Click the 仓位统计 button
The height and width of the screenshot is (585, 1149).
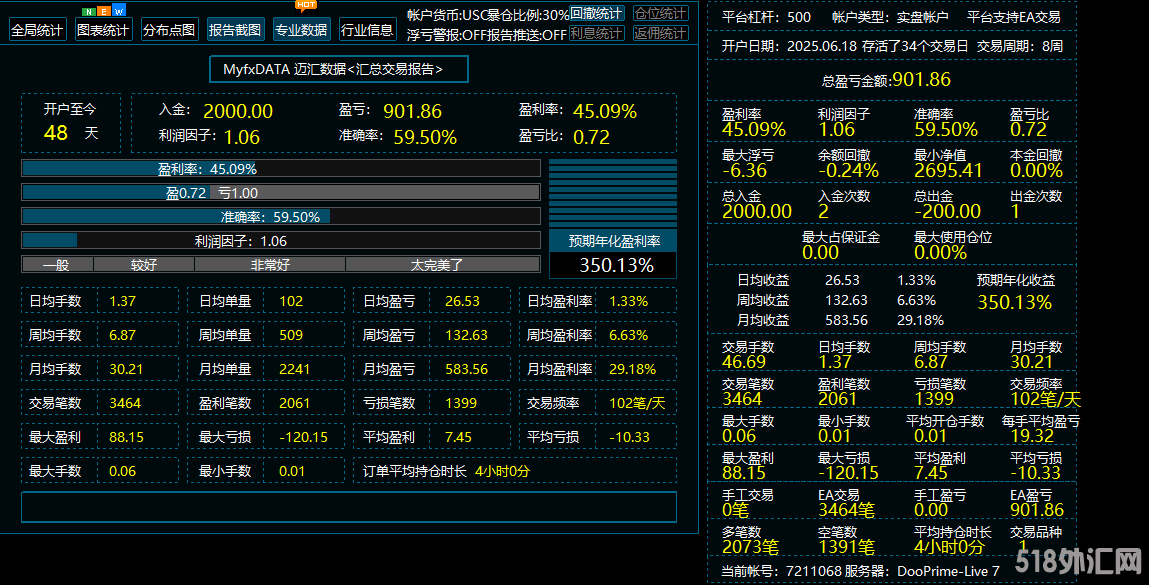click(x=660, y=14)
